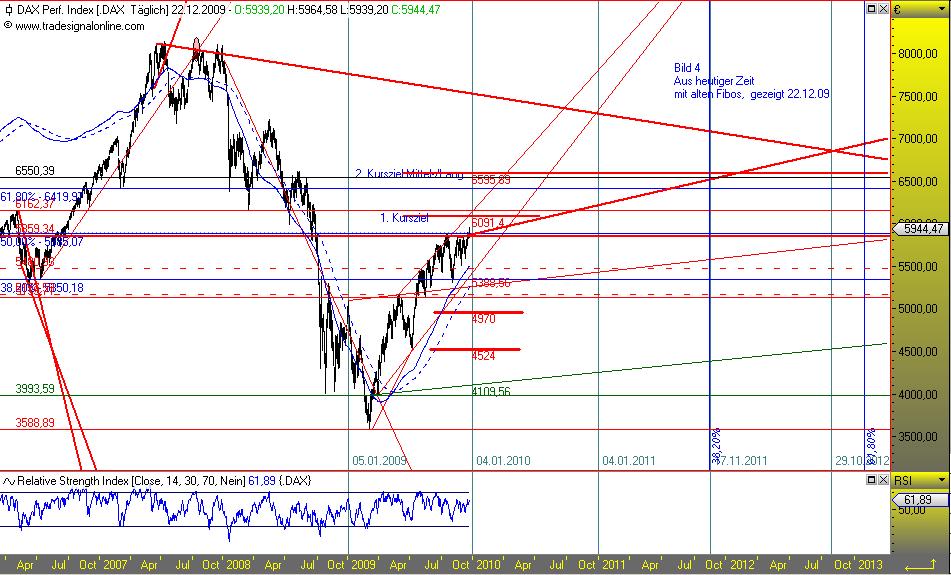Click the 8000,00 price axis label
The height and width of the screenshot is (575, 951).
pyautogui.click(x=918, y=53)
